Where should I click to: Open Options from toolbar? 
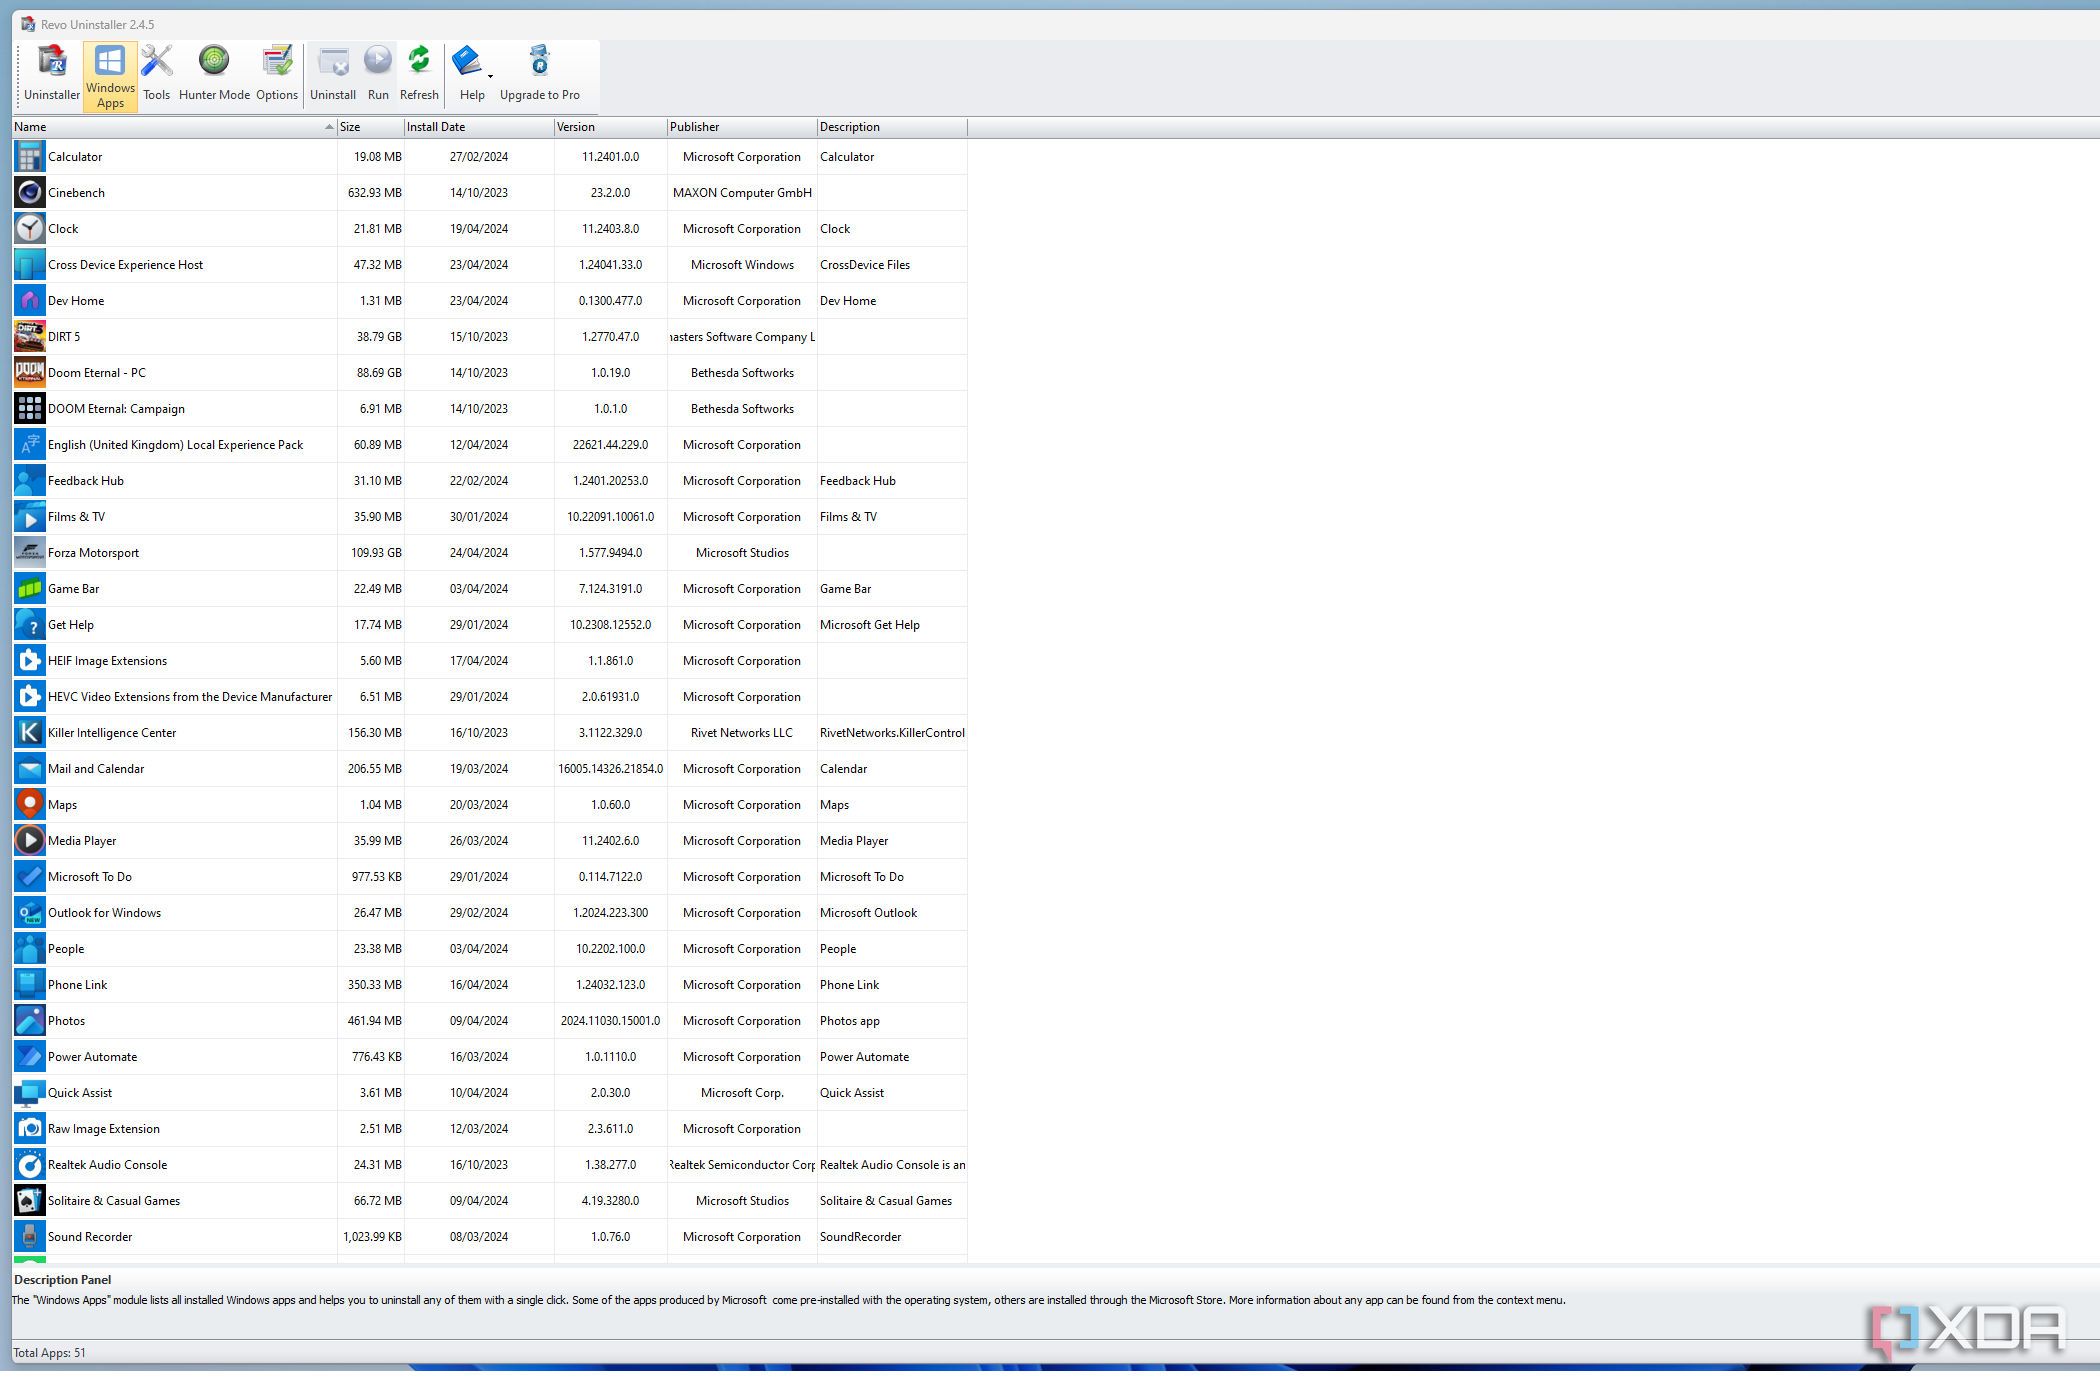pos(277,74)
